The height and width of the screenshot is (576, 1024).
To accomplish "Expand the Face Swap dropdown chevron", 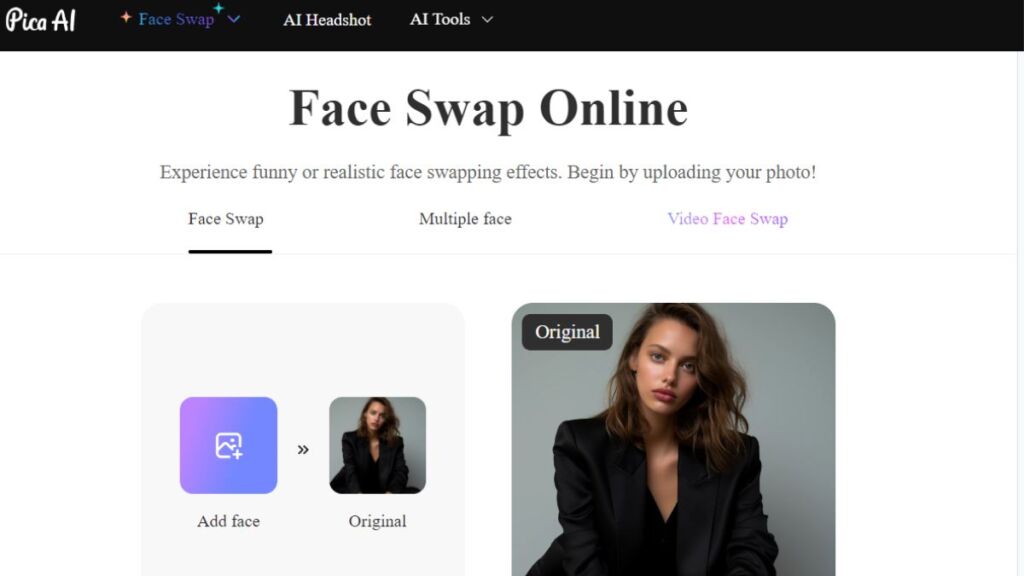I will click(x=233, y=20).
